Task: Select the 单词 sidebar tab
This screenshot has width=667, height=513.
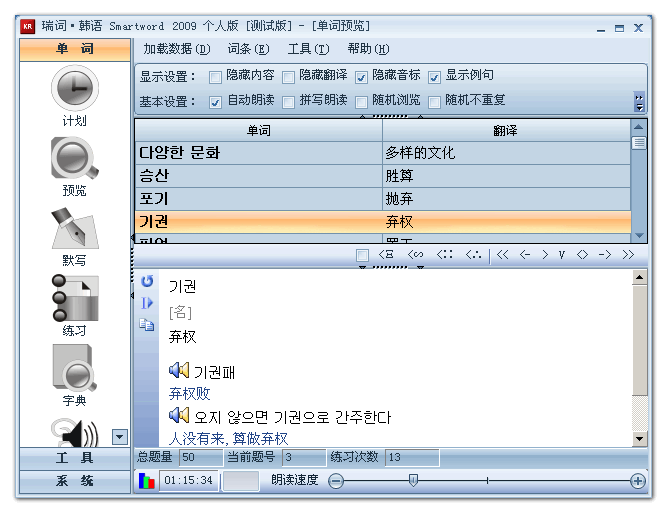Action: (x=75, y=49)
